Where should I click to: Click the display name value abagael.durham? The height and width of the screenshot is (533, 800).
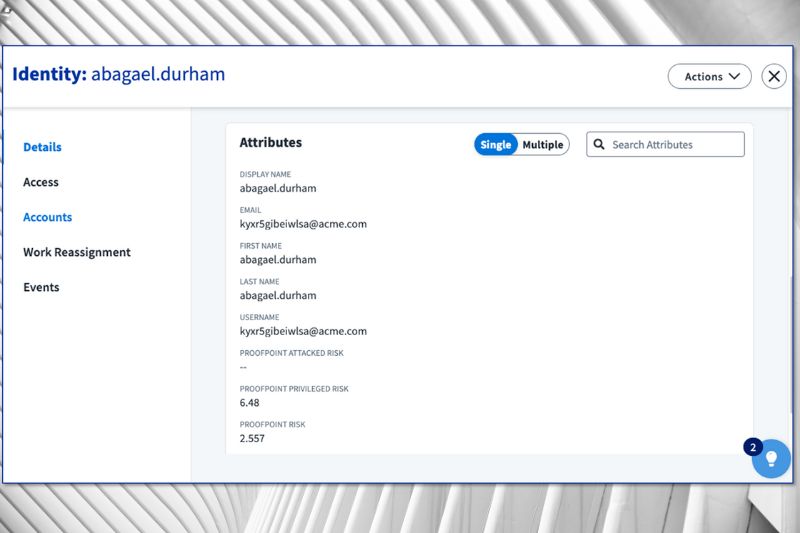[278, 188]
